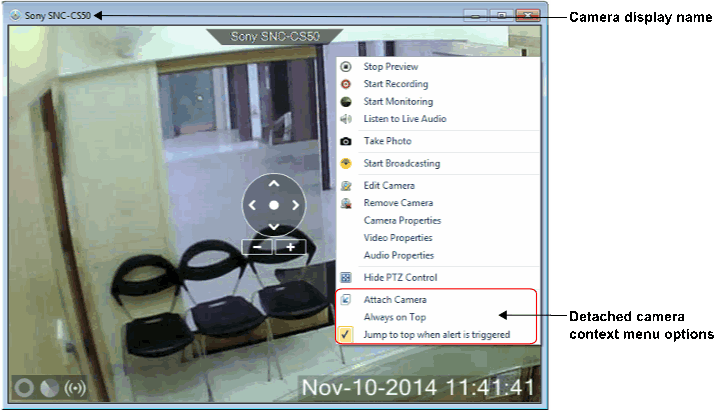Click the Start Broadcasting icon
Screen dimensions: 714x410
tap(346, 163)
